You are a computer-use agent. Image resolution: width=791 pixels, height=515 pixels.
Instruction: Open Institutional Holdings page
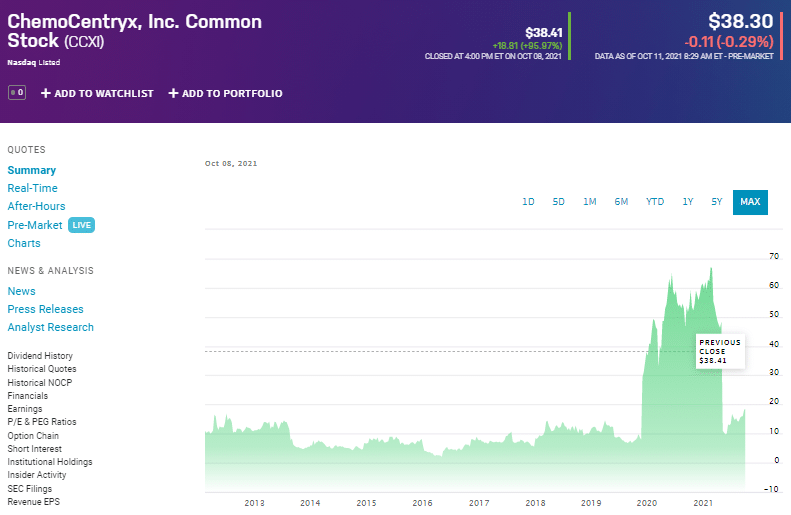tap(50, 462)
